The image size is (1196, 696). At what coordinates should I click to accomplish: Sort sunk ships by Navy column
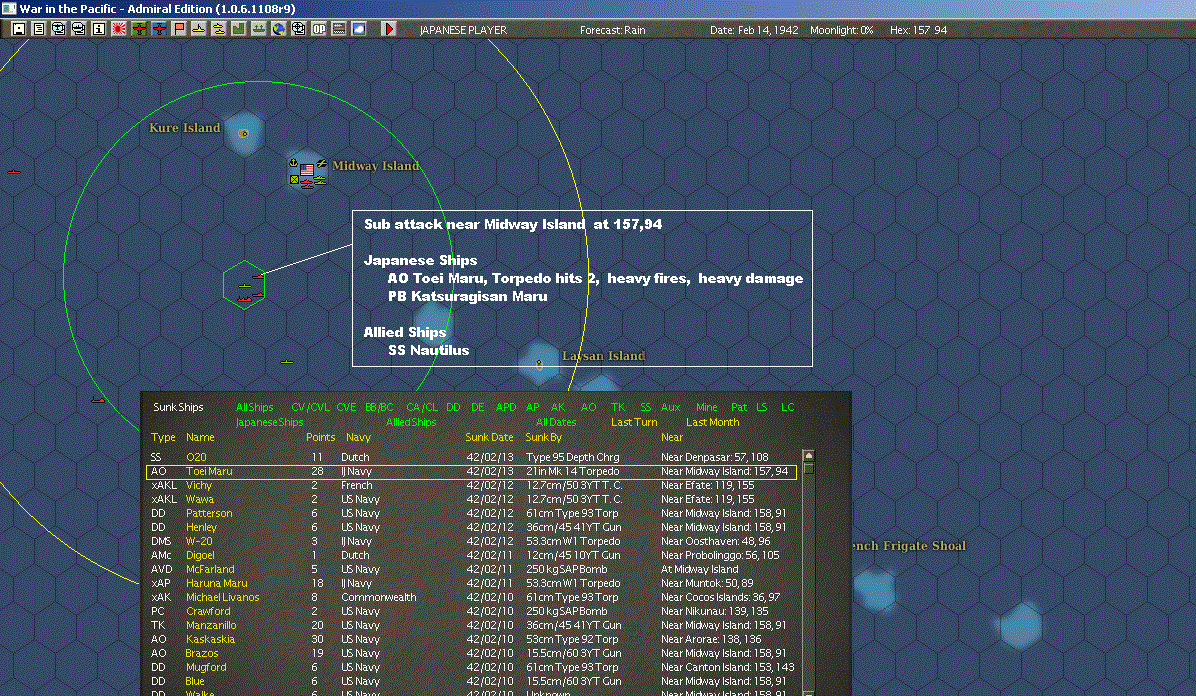pos(358,437)
